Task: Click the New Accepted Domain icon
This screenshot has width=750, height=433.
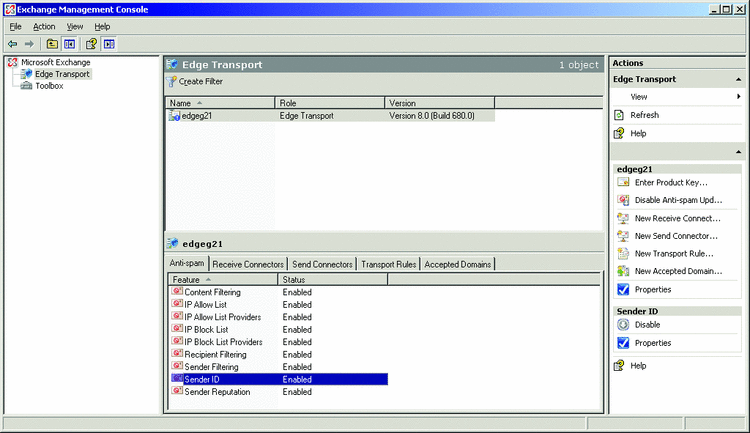Action: pyautogui.click(x=623, y=271)
